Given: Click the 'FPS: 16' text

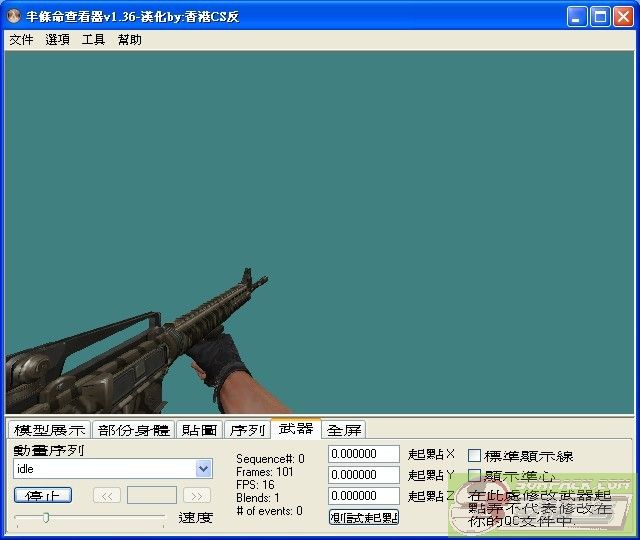Looking at the screenshot, I should [255, 485].
